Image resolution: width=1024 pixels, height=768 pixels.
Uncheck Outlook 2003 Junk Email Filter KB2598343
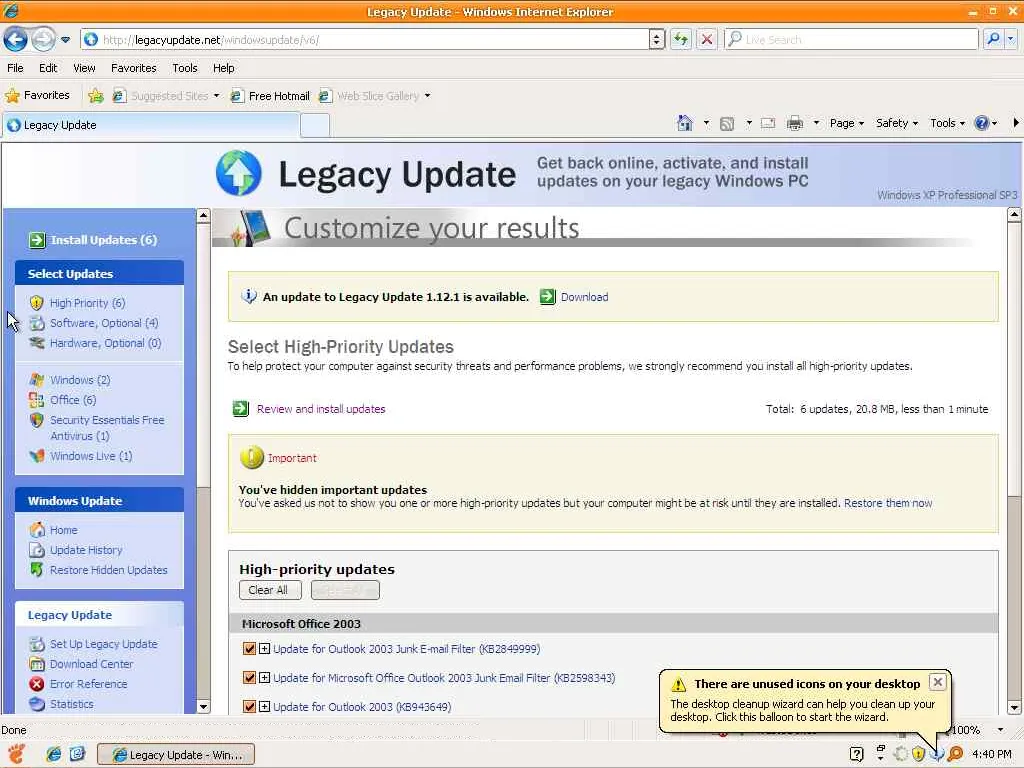249,678
